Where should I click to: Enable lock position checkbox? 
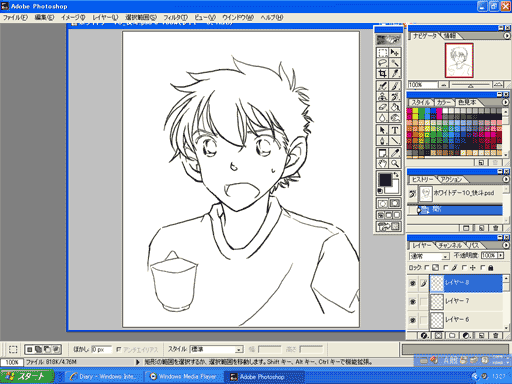point(464,267)
